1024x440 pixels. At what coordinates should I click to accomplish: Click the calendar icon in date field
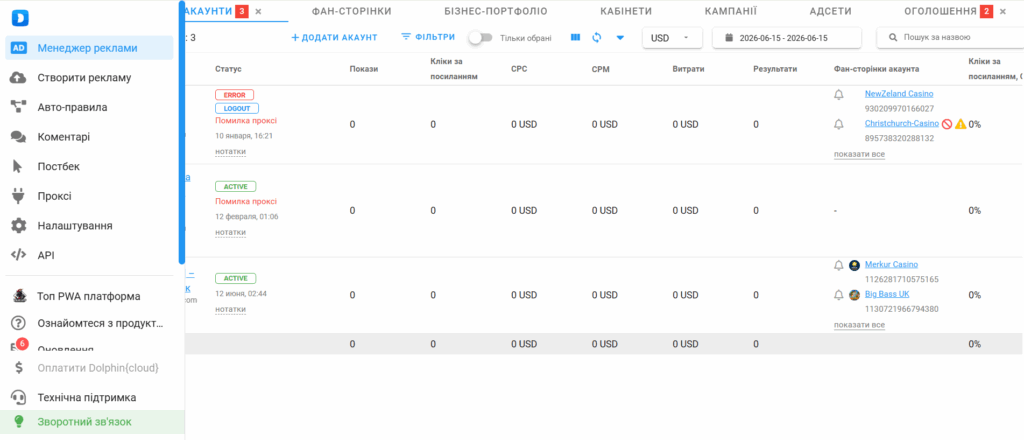click(729, 38)
